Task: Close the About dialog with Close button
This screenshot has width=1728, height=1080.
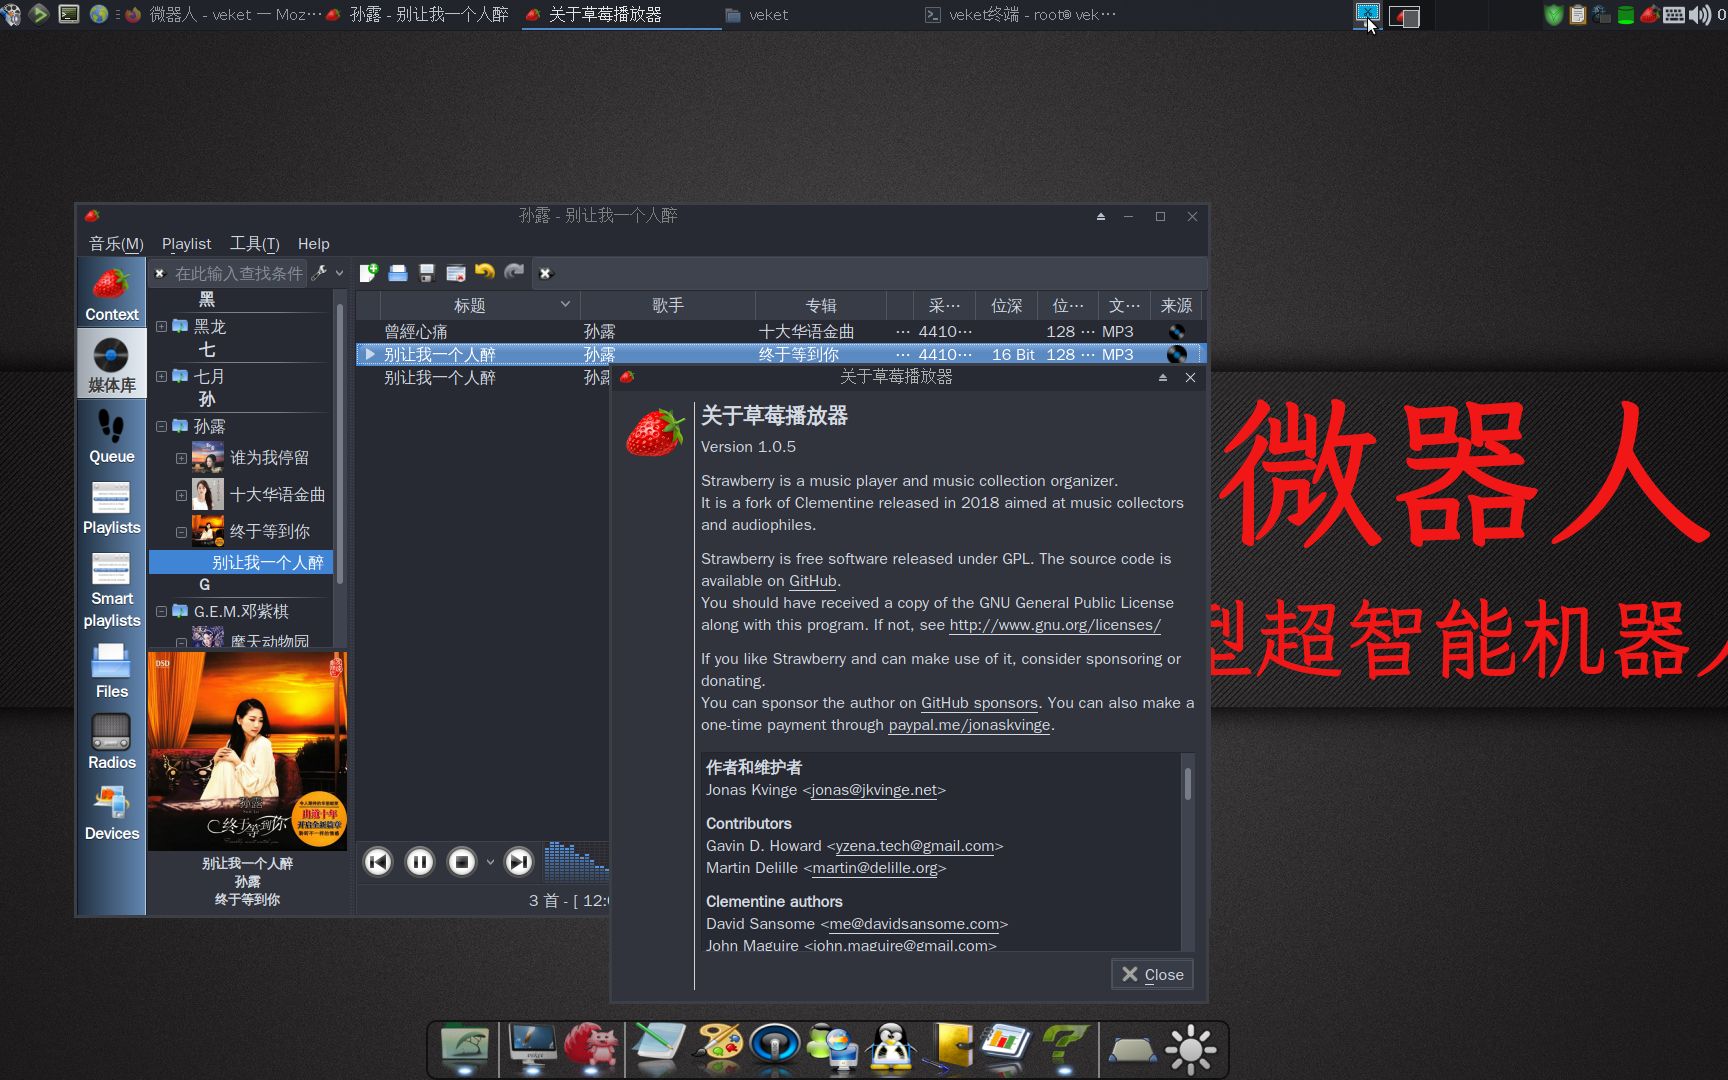Action: click(x=1152, y=974)
